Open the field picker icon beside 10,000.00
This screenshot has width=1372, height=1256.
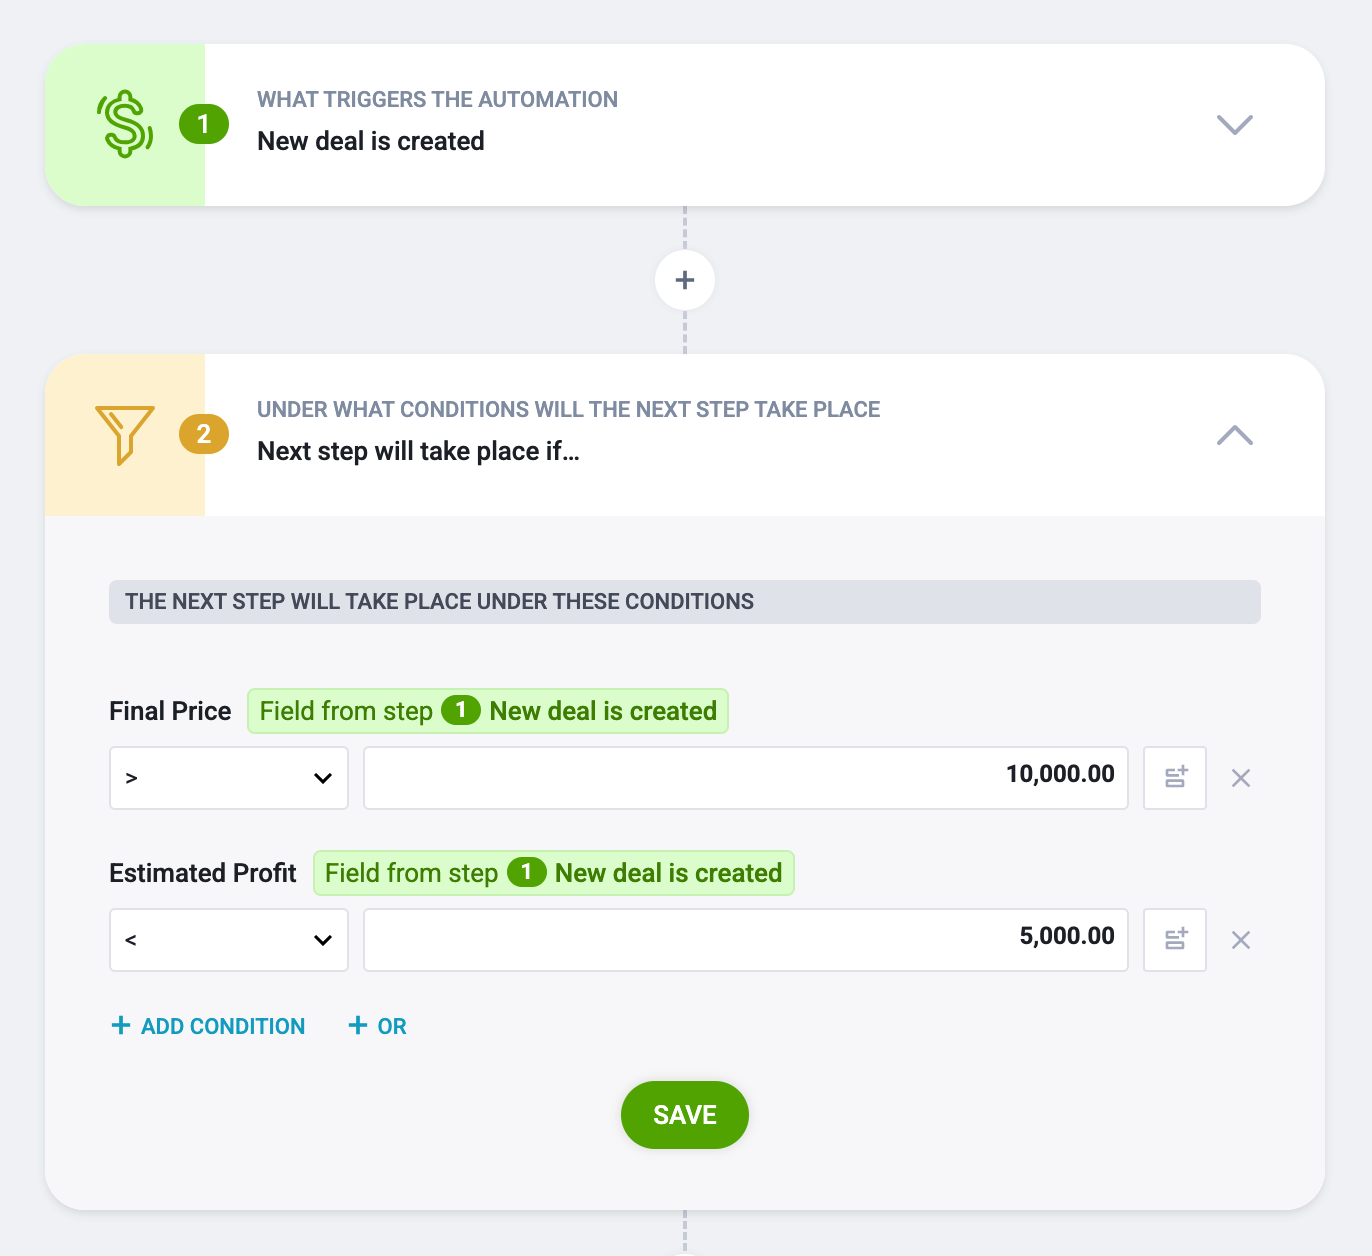(1175, 778)
